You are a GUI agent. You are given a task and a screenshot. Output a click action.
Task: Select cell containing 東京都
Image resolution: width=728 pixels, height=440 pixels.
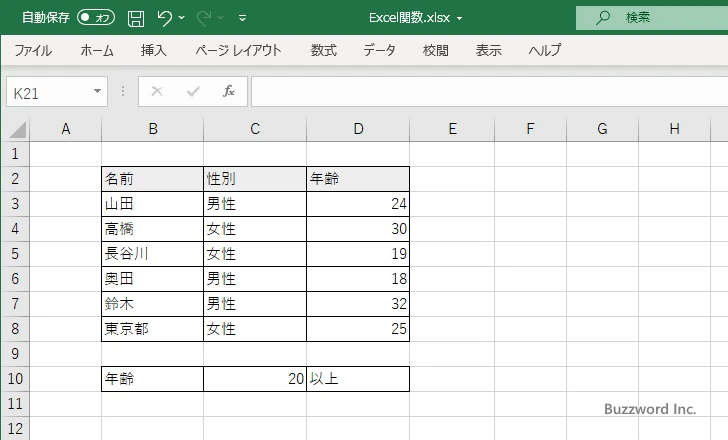[x=152, y=329]
